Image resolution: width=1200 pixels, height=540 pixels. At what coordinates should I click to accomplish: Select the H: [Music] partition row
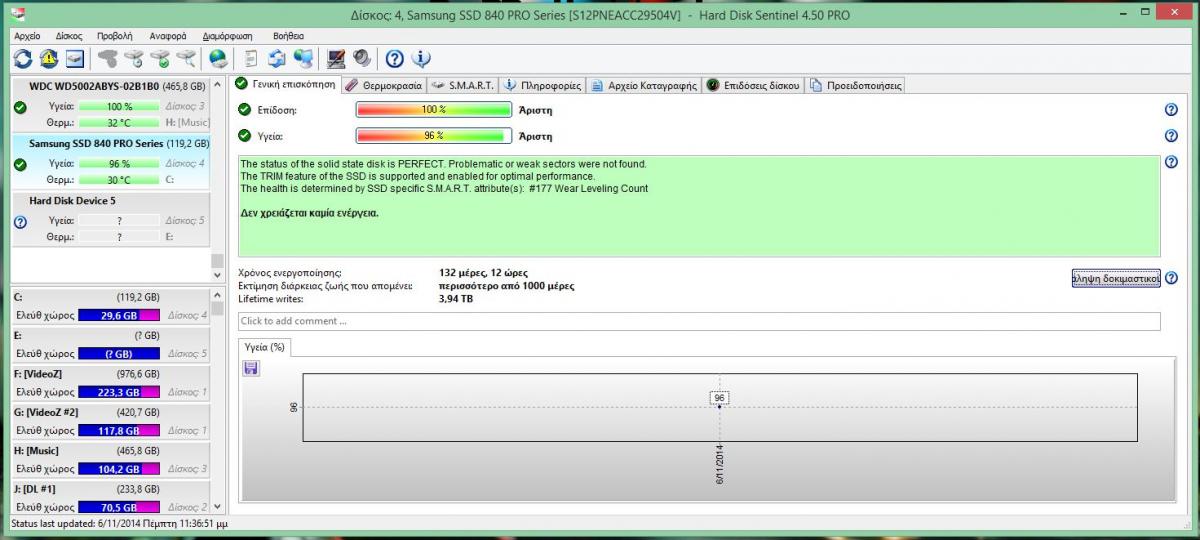point(110,459)
